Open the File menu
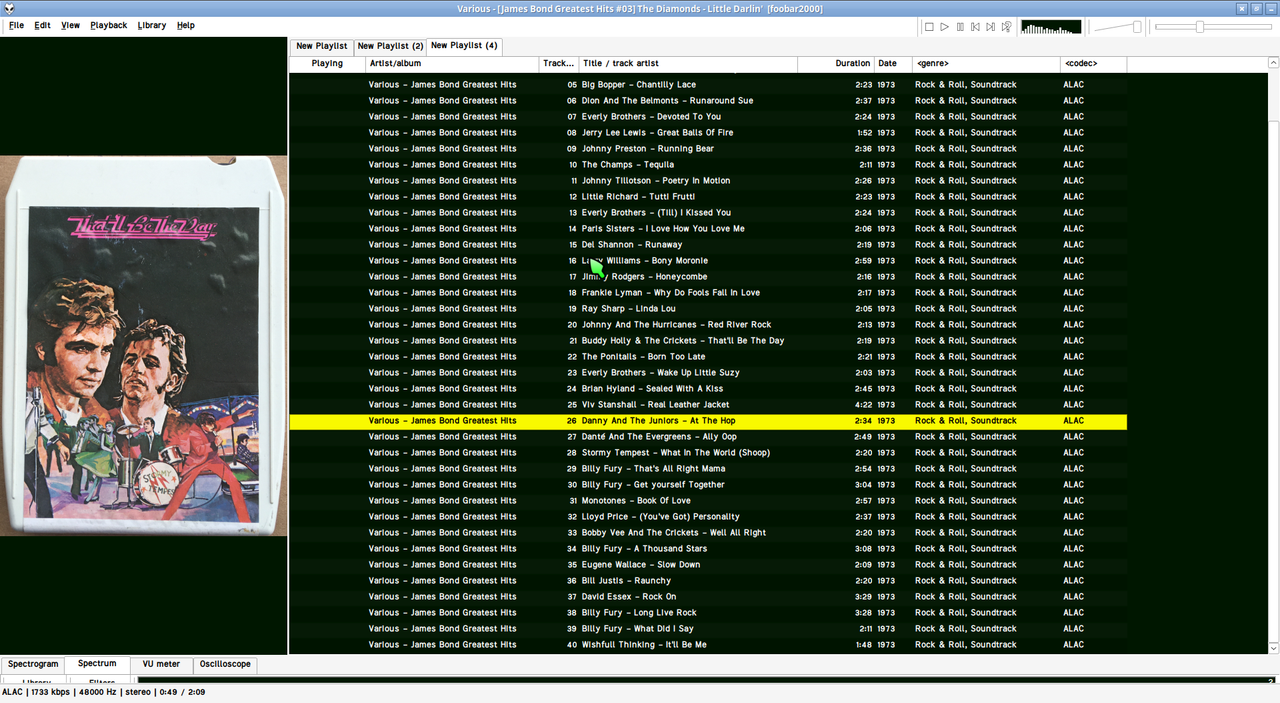 tap(17, 25)
